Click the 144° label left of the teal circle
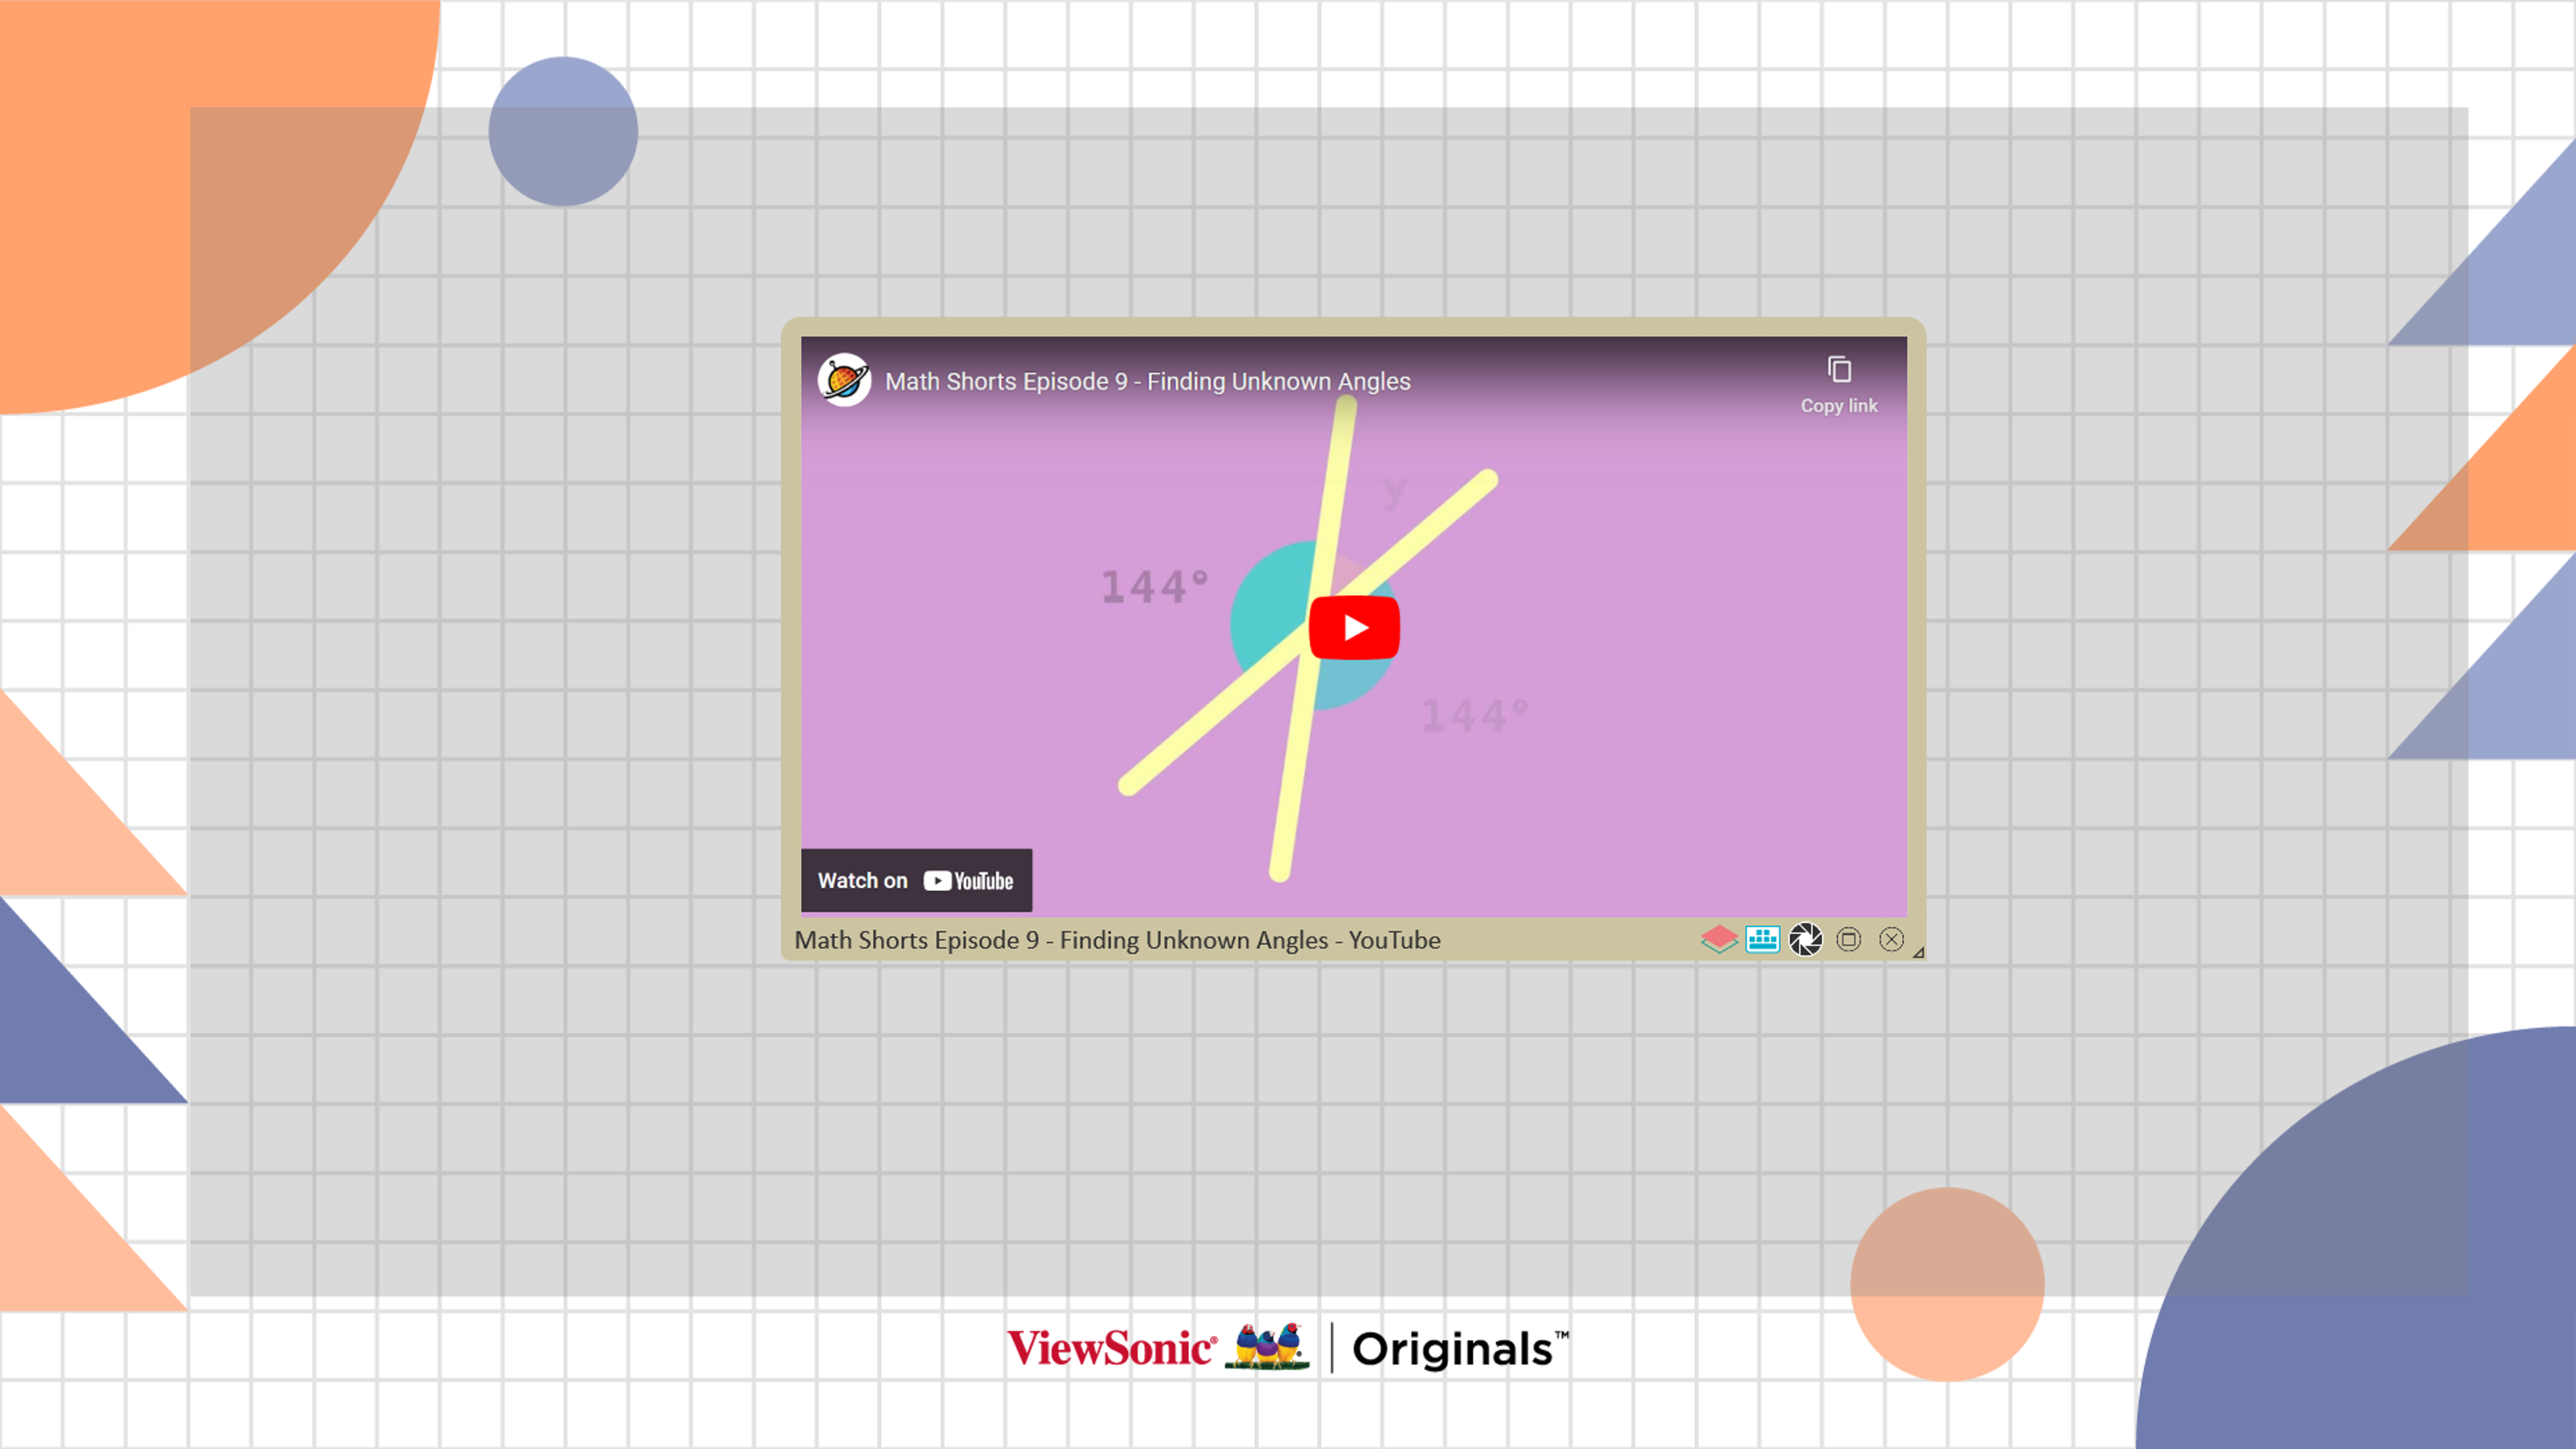The width and height of the screenshot is (2576, 1449). pyautogui.click(x=1154, y=587)
